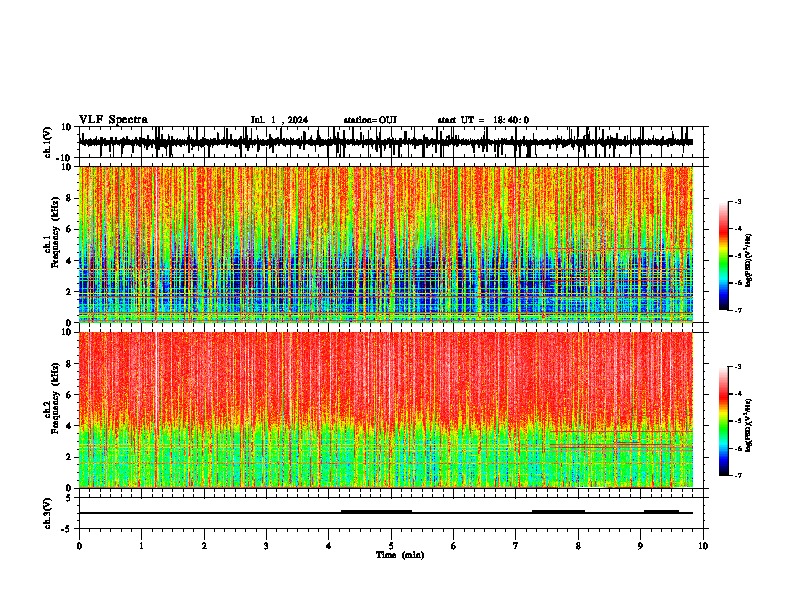The image size is (792, 612).
Task: Click the "VLF Spectra" title text
Action: [x=113, y=120]
